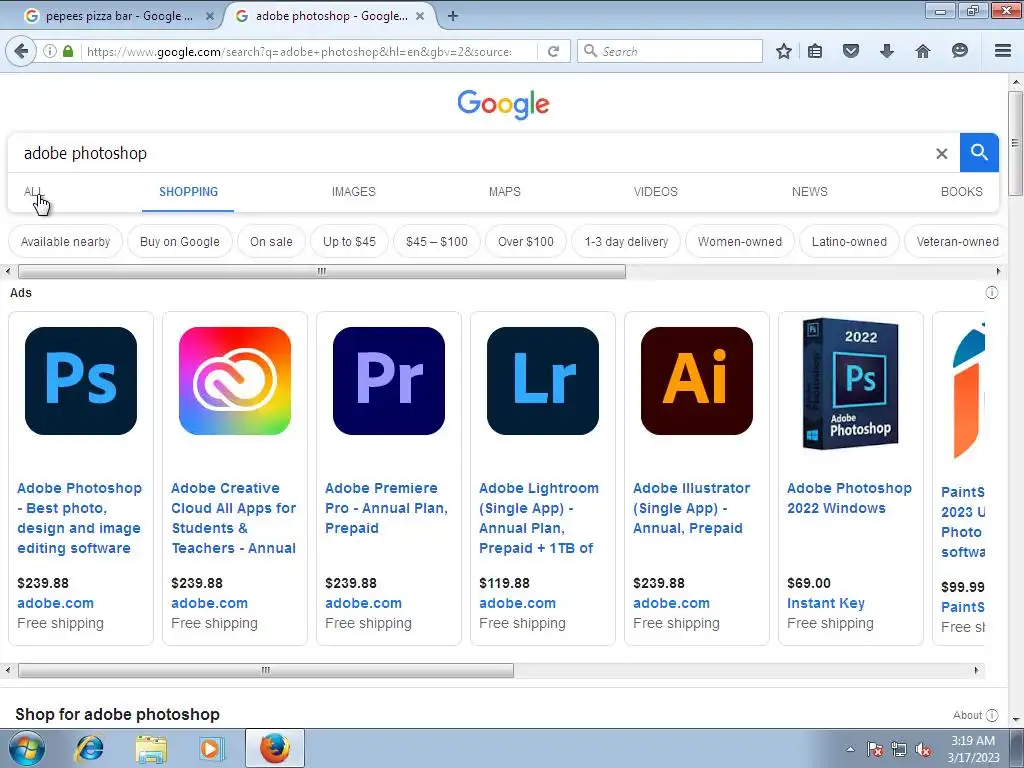Open the Windows Start menu
This screenshot has height=768, width=1024.
click(x=27, y=748)
